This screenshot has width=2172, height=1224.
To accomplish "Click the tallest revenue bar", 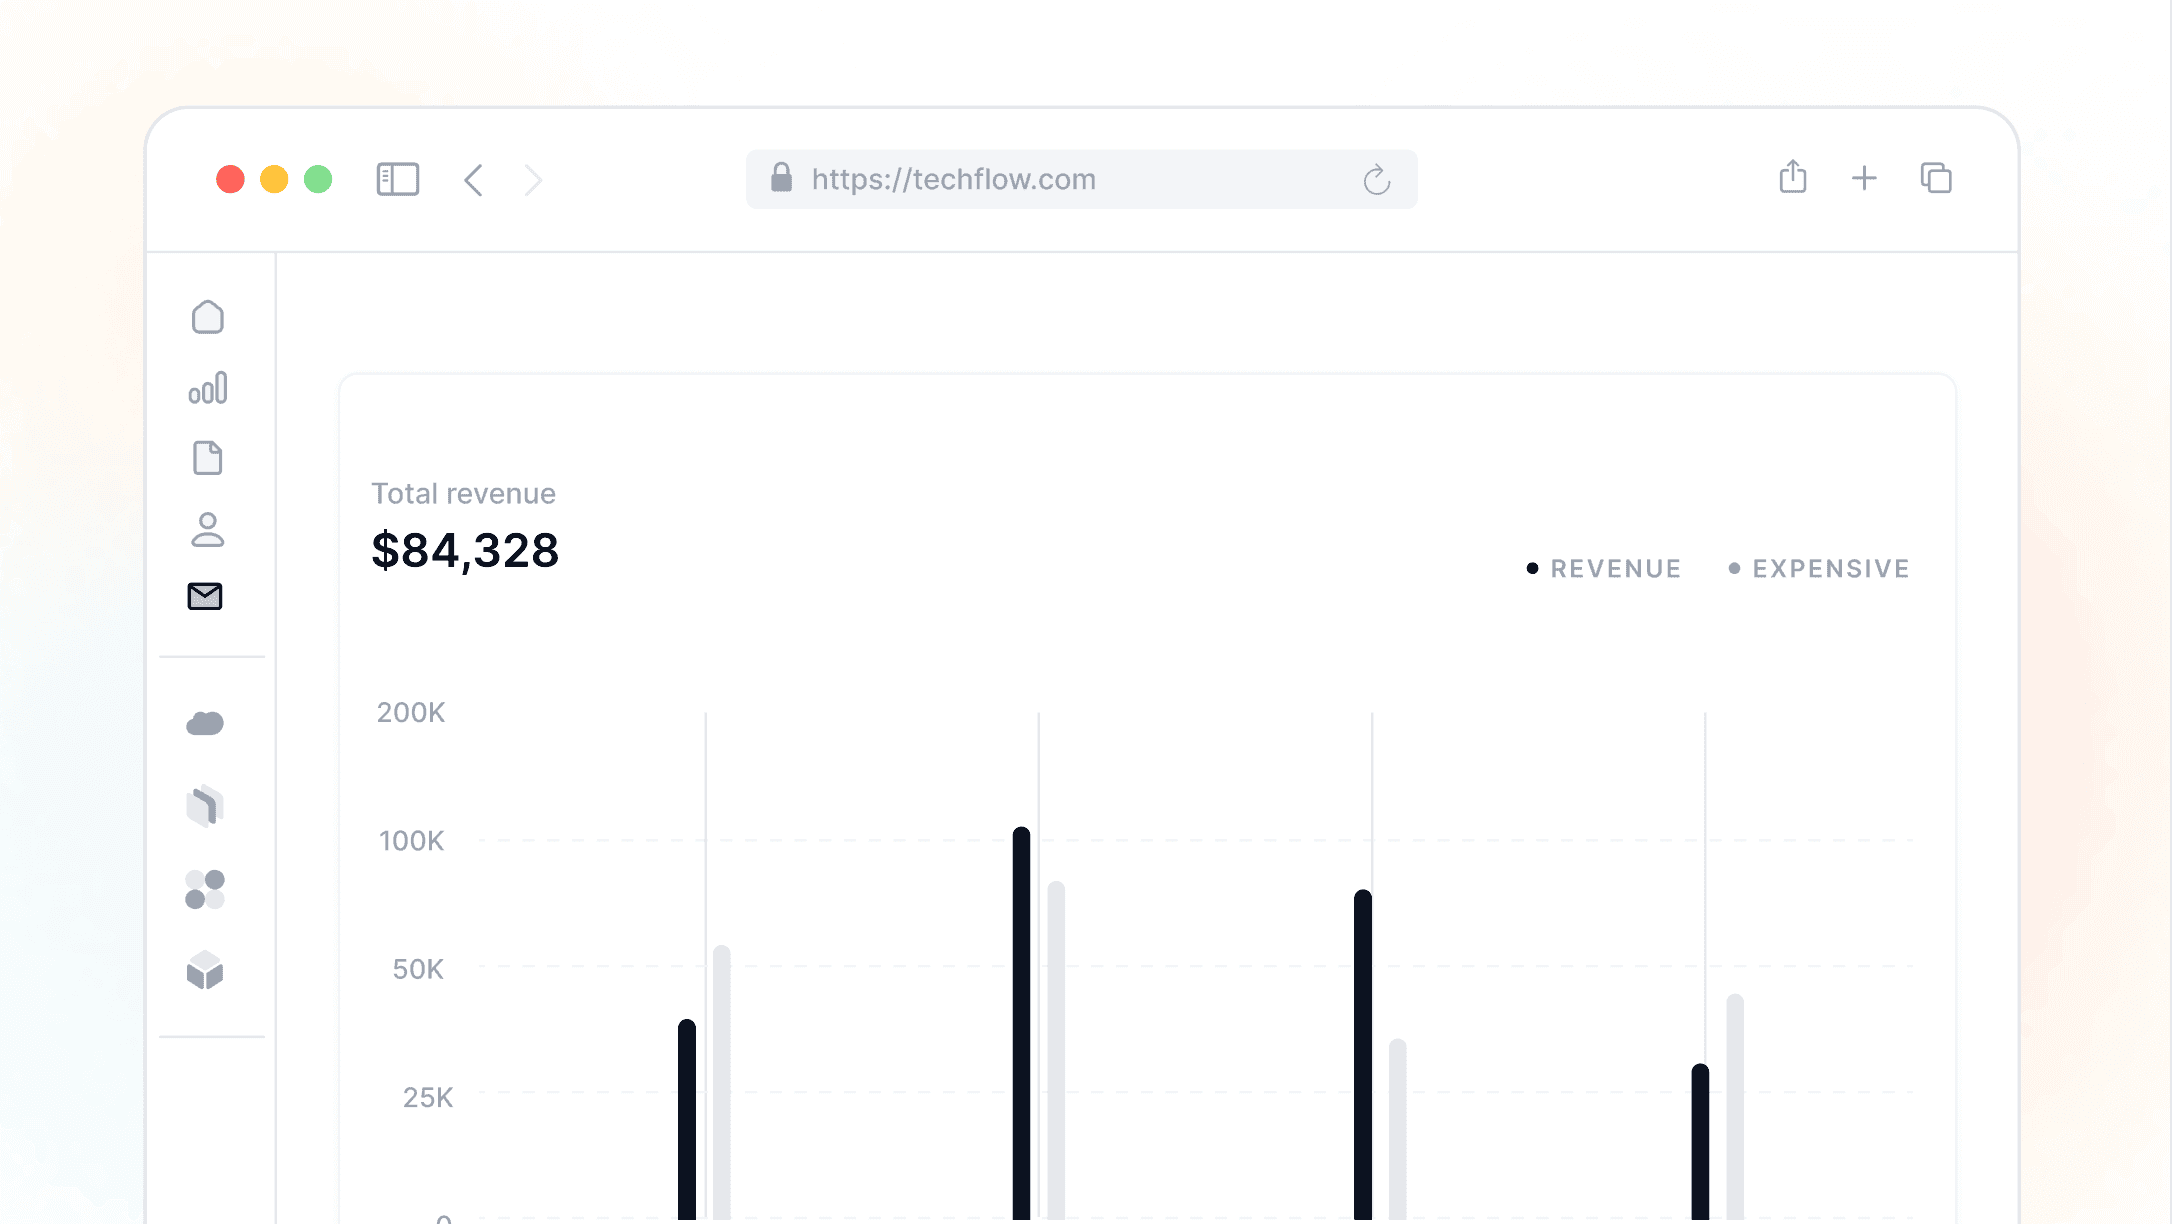I will (1021, 1020).
